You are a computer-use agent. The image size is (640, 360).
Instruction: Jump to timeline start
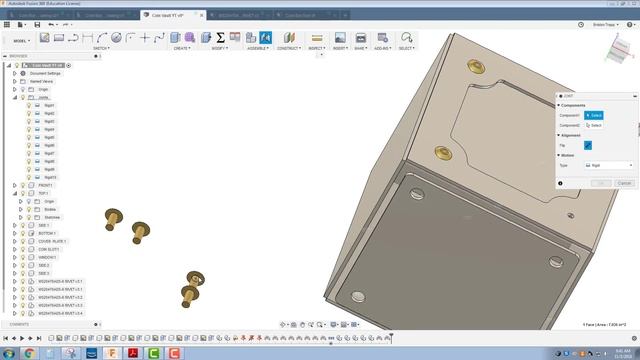[x=6, y=338]
